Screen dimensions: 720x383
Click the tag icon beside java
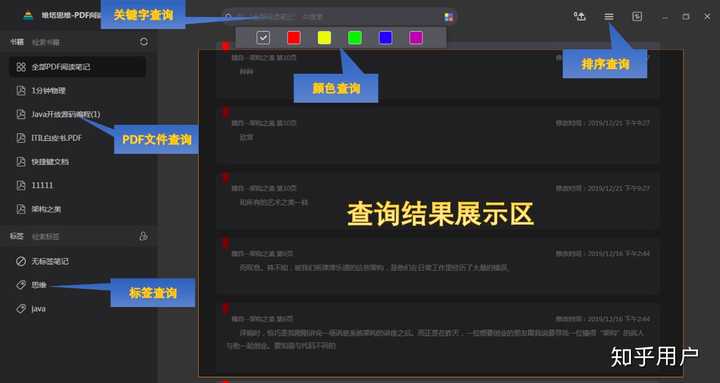click(x=21, y=309)
